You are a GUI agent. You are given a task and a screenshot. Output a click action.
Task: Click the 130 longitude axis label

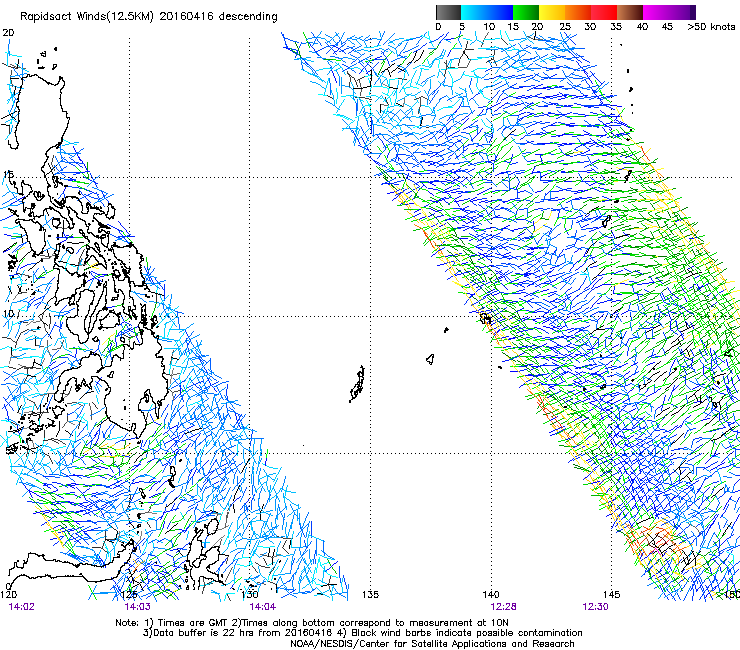250,595
